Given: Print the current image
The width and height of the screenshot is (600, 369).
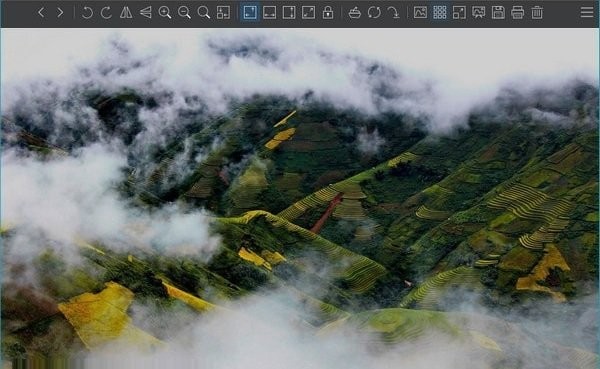Looking at the screenshot, I should (517, 13).
